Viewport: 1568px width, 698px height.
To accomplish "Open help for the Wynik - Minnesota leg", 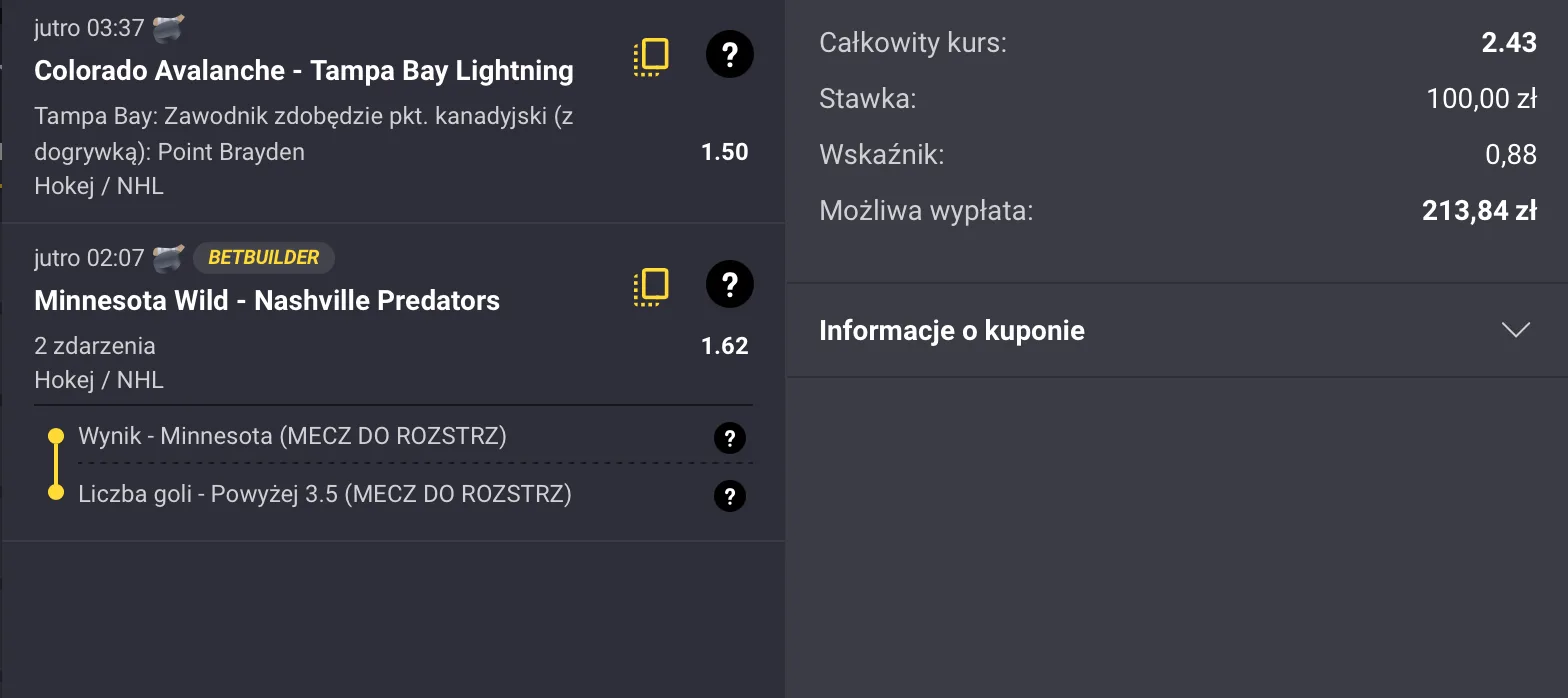I will click(x=729, y=438).
